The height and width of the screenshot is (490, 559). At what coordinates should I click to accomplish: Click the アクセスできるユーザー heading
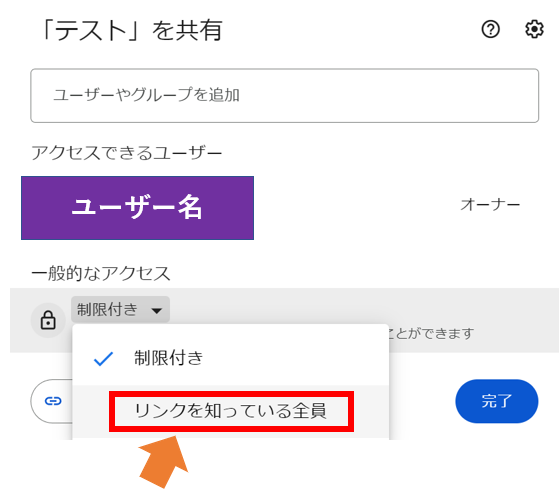(127, 153)
